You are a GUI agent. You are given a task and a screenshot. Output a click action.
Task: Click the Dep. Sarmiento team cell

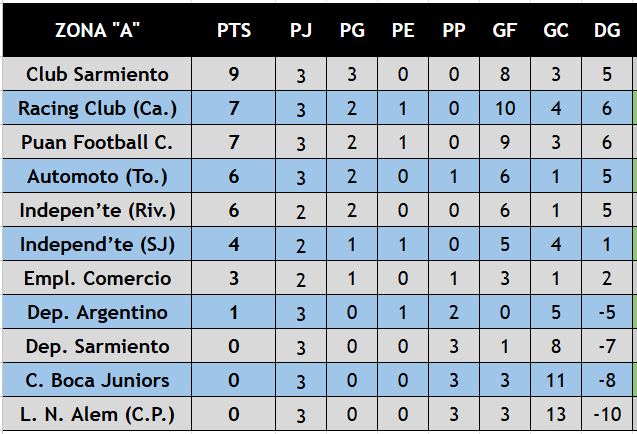[x=97, y=346]
